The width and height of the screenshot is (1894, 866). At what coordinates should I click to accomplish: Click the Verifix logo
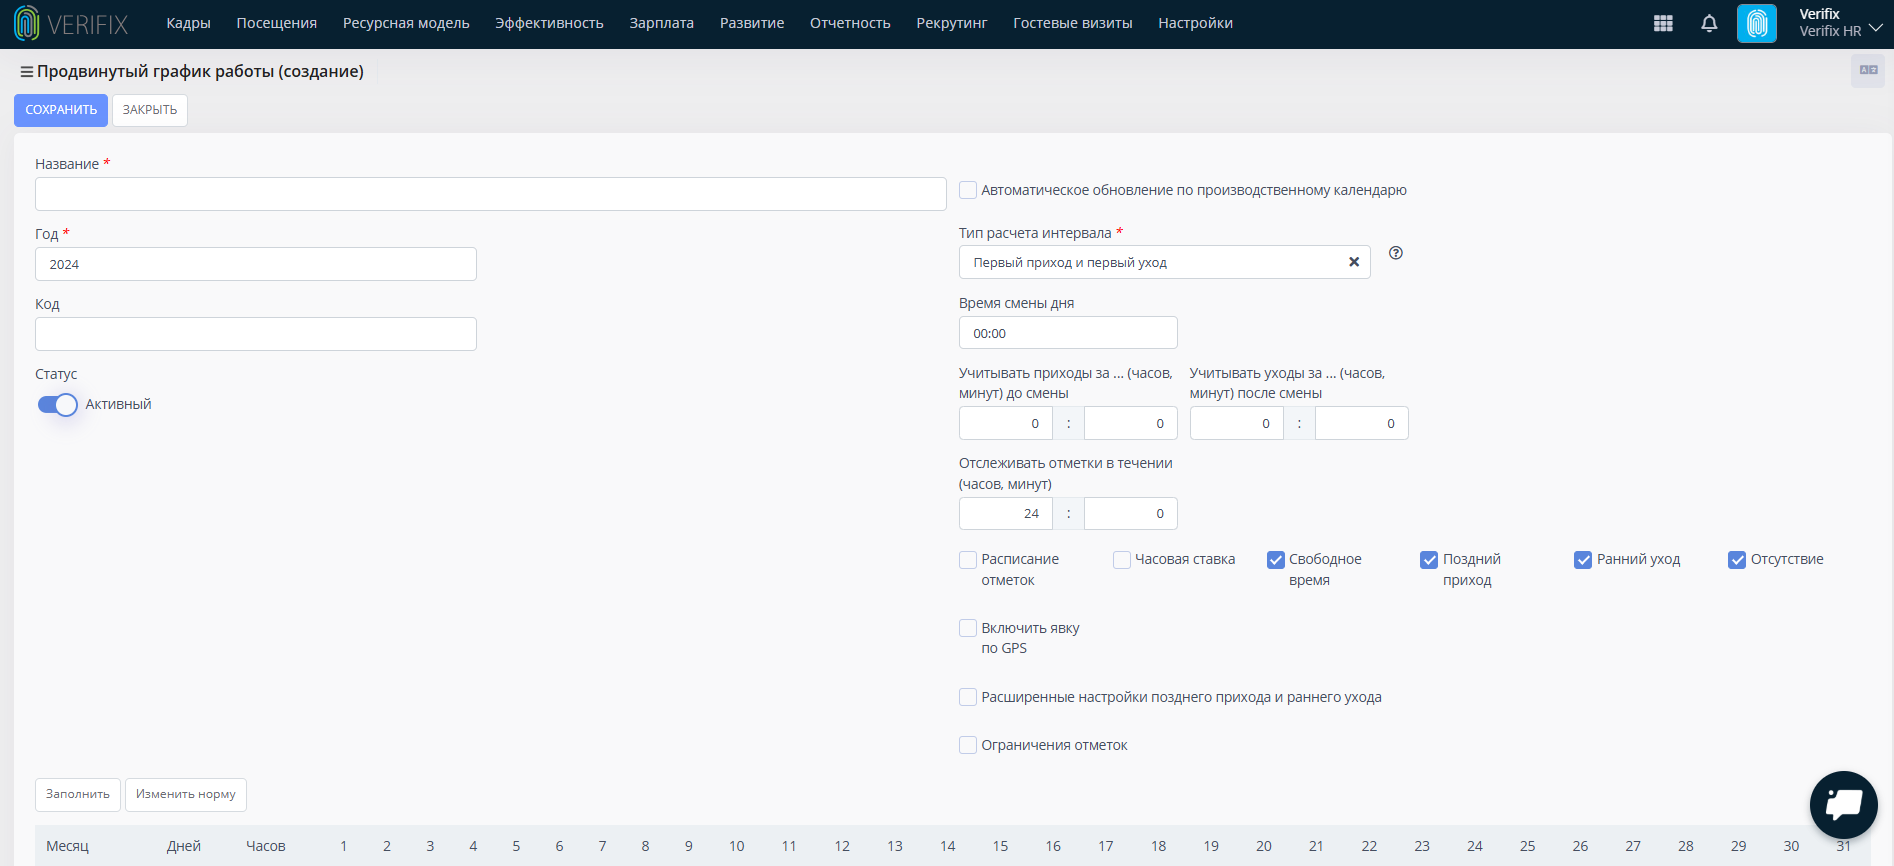[x=72, y=23]
